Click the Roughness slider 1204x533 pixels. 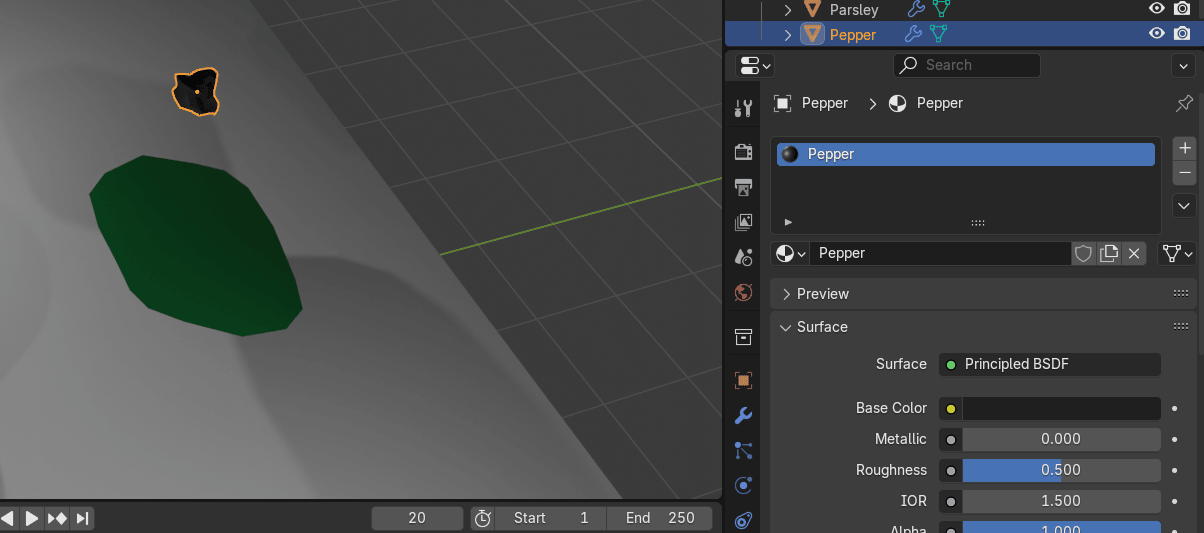[x=1061, y=470]
